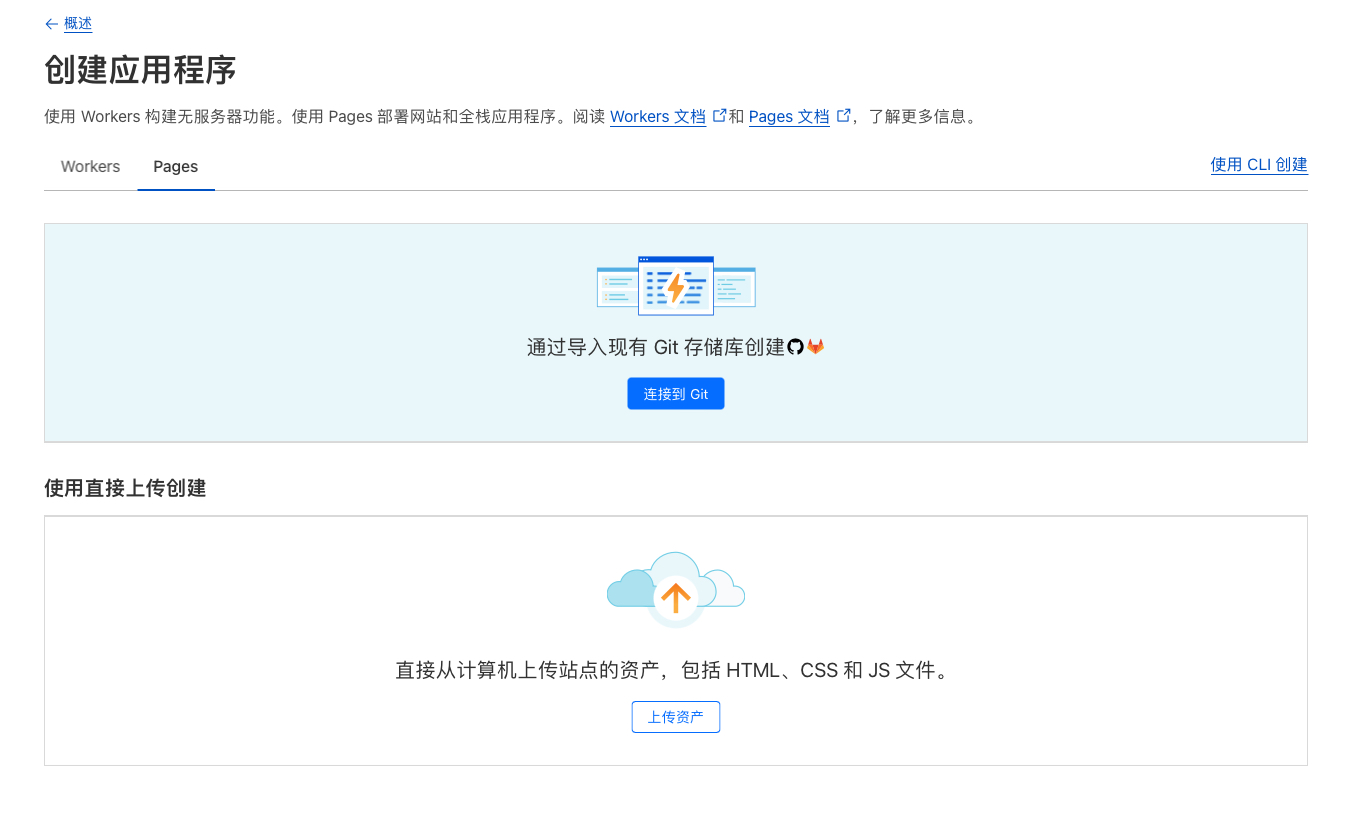The height and width of the screenshot is (820, 1364).
Task: Click the cloud upload arrow illustration
Action: [x=676, y=590]
